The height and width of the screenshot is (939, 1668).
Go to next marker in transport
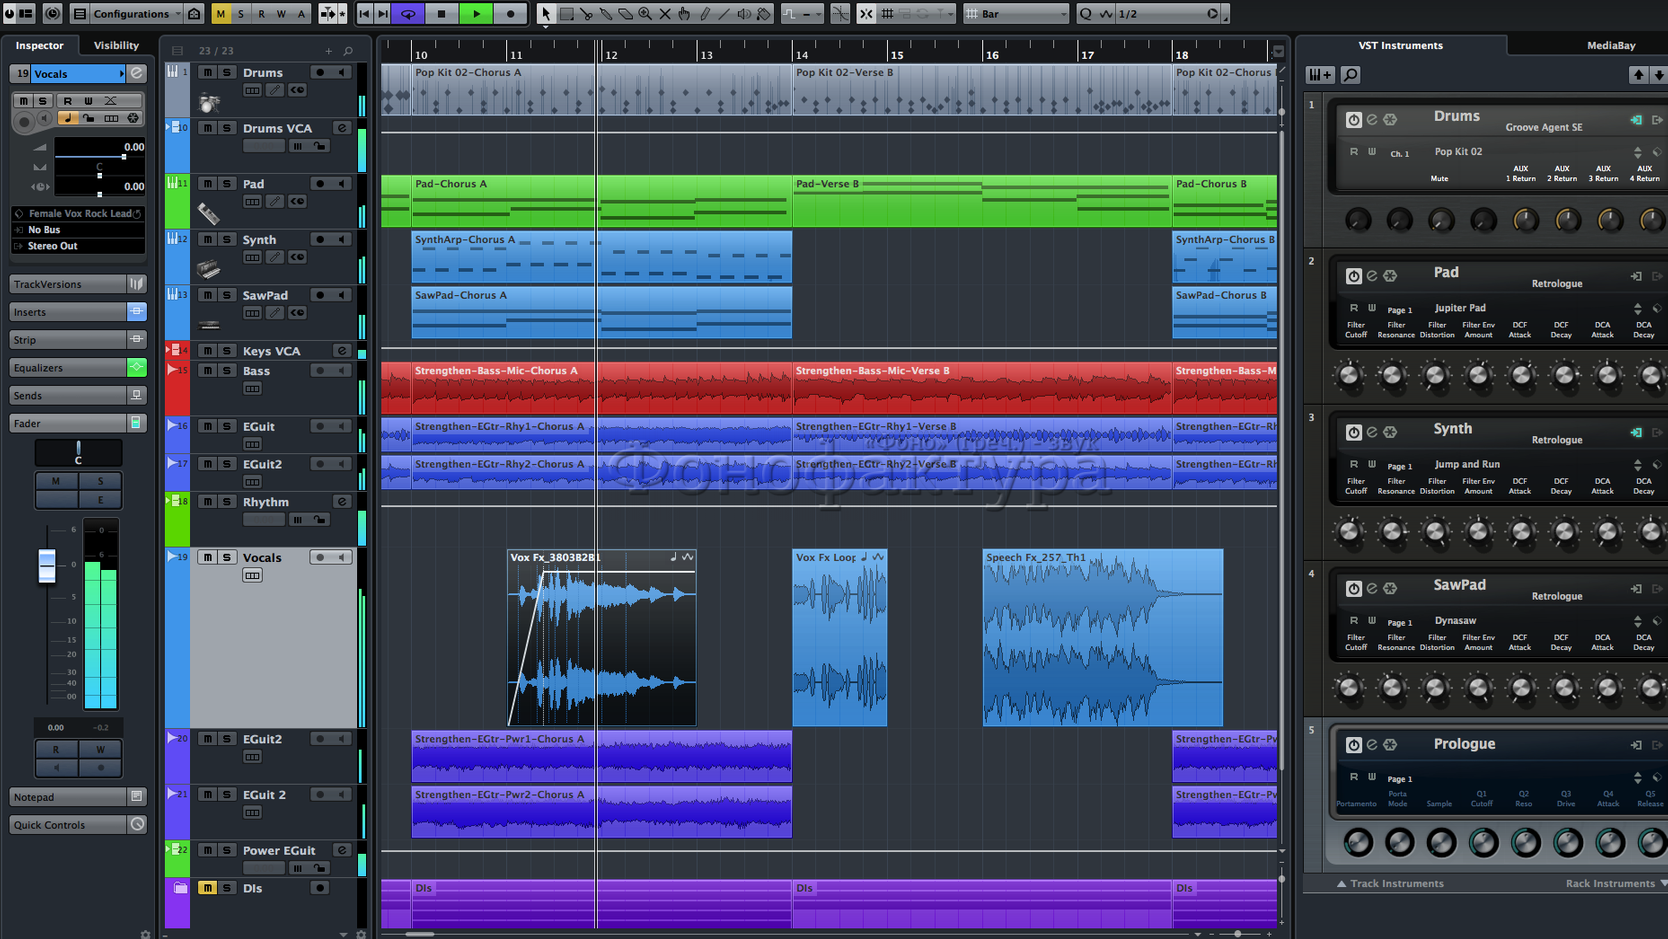pyautogui.click(x=383, y=14)
